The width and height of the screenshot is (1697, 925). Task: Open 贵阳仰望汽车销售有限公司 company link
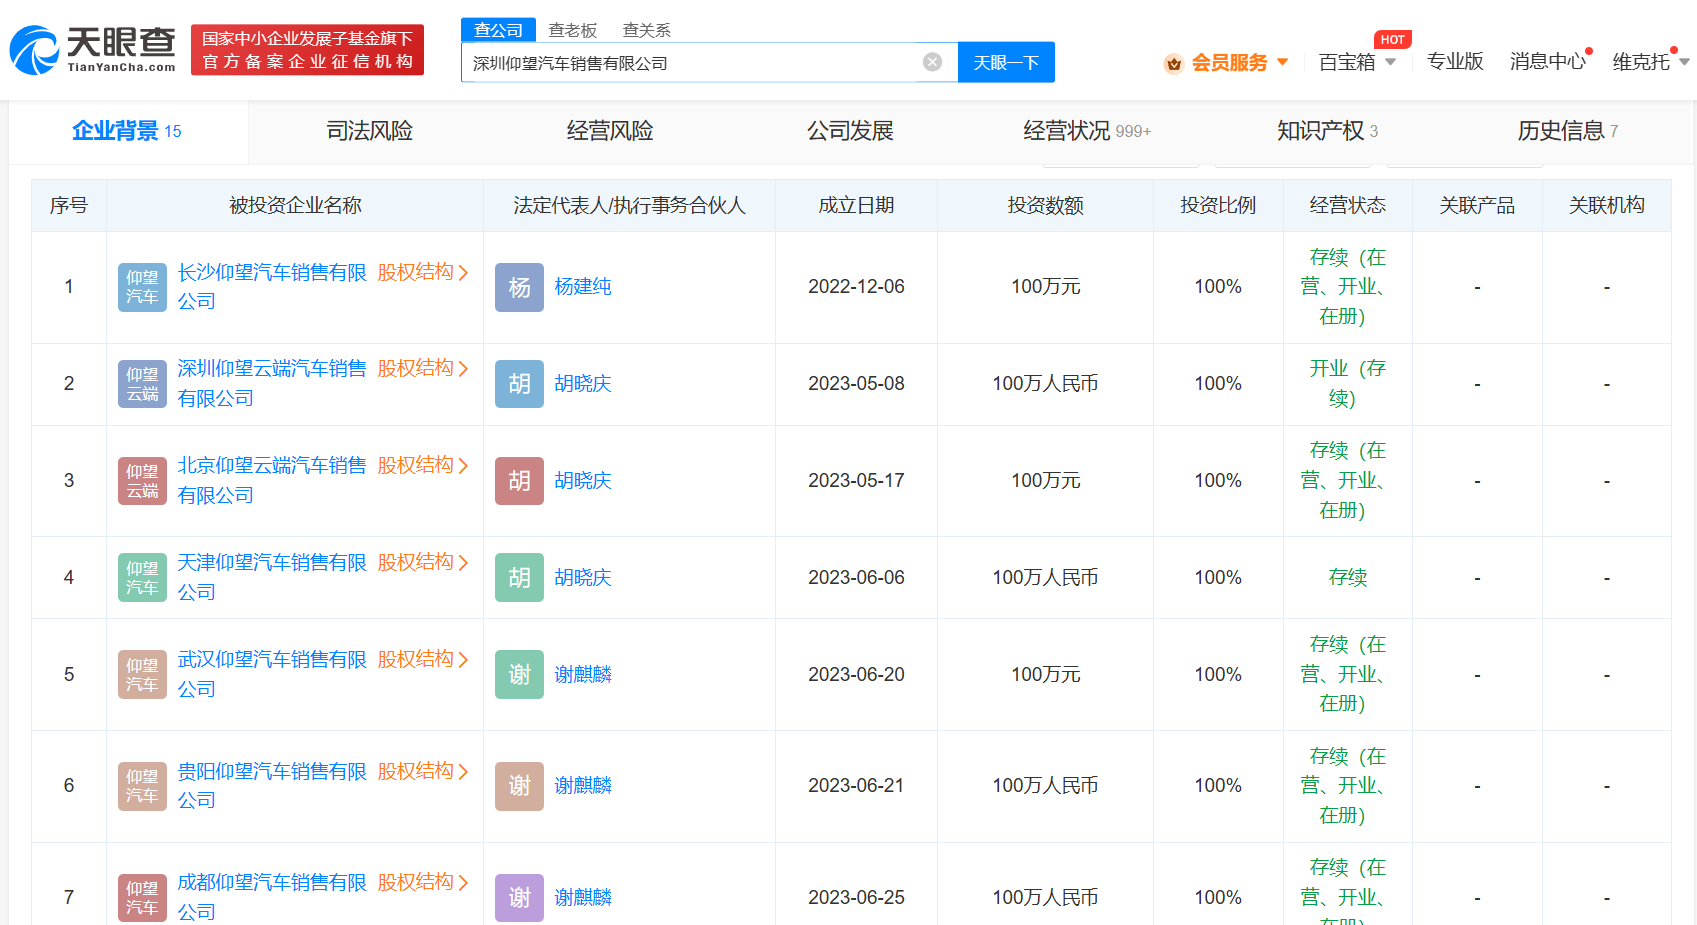pyautogui.click(x=272, y=786)
